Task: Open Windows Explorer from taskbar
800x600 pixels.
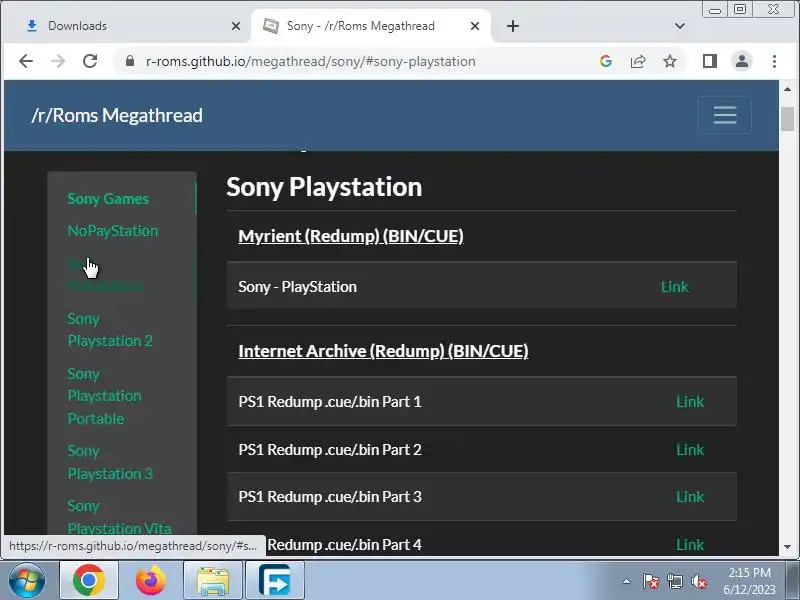Action: (213, 581)
